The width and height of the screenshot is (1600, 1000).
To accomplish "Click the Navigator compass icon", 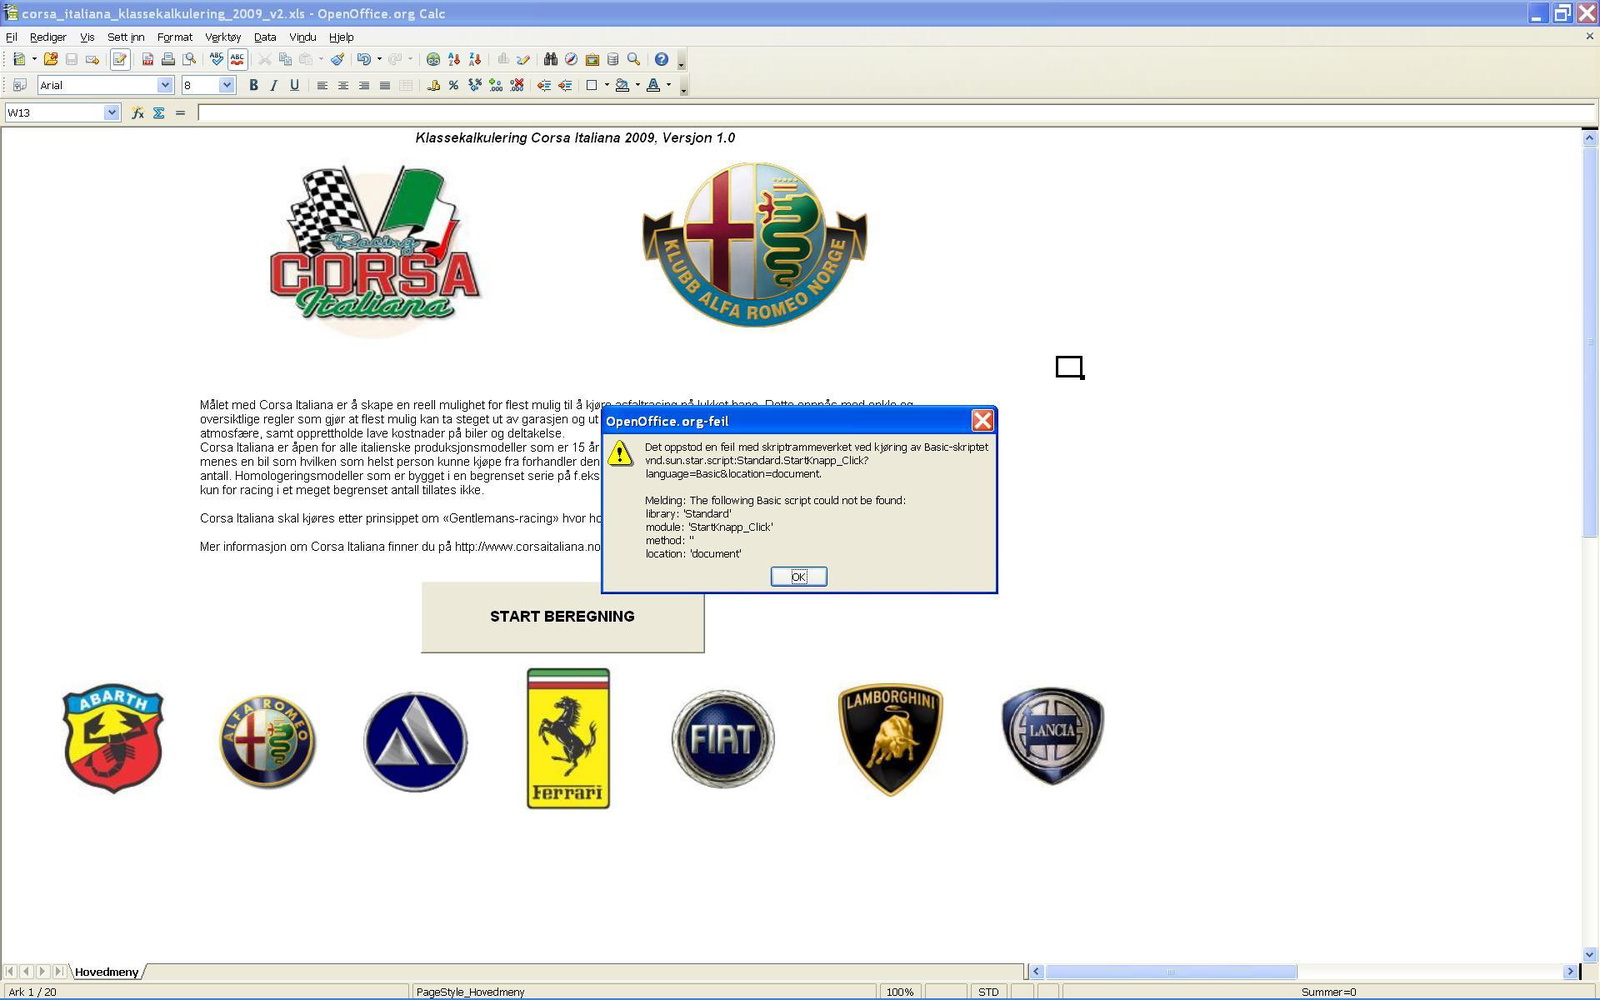I will tap(571, 60).
